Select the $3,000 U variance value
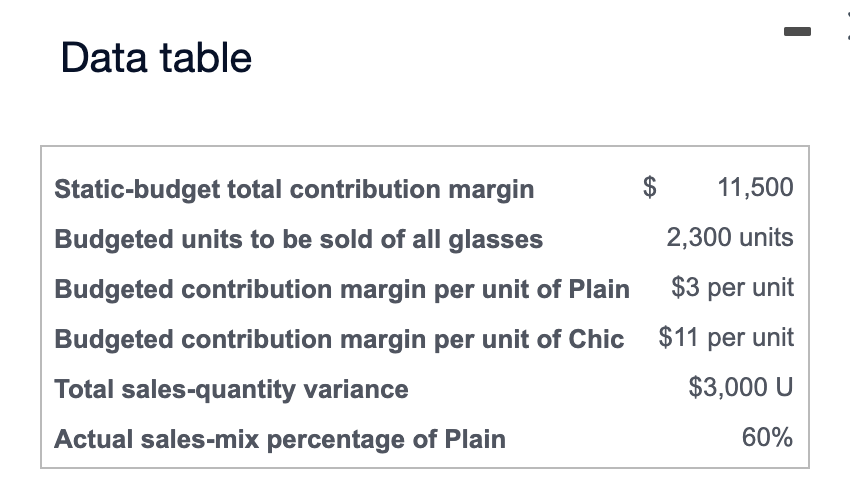Viewport: 850px width, 486px height. [741, 387]
